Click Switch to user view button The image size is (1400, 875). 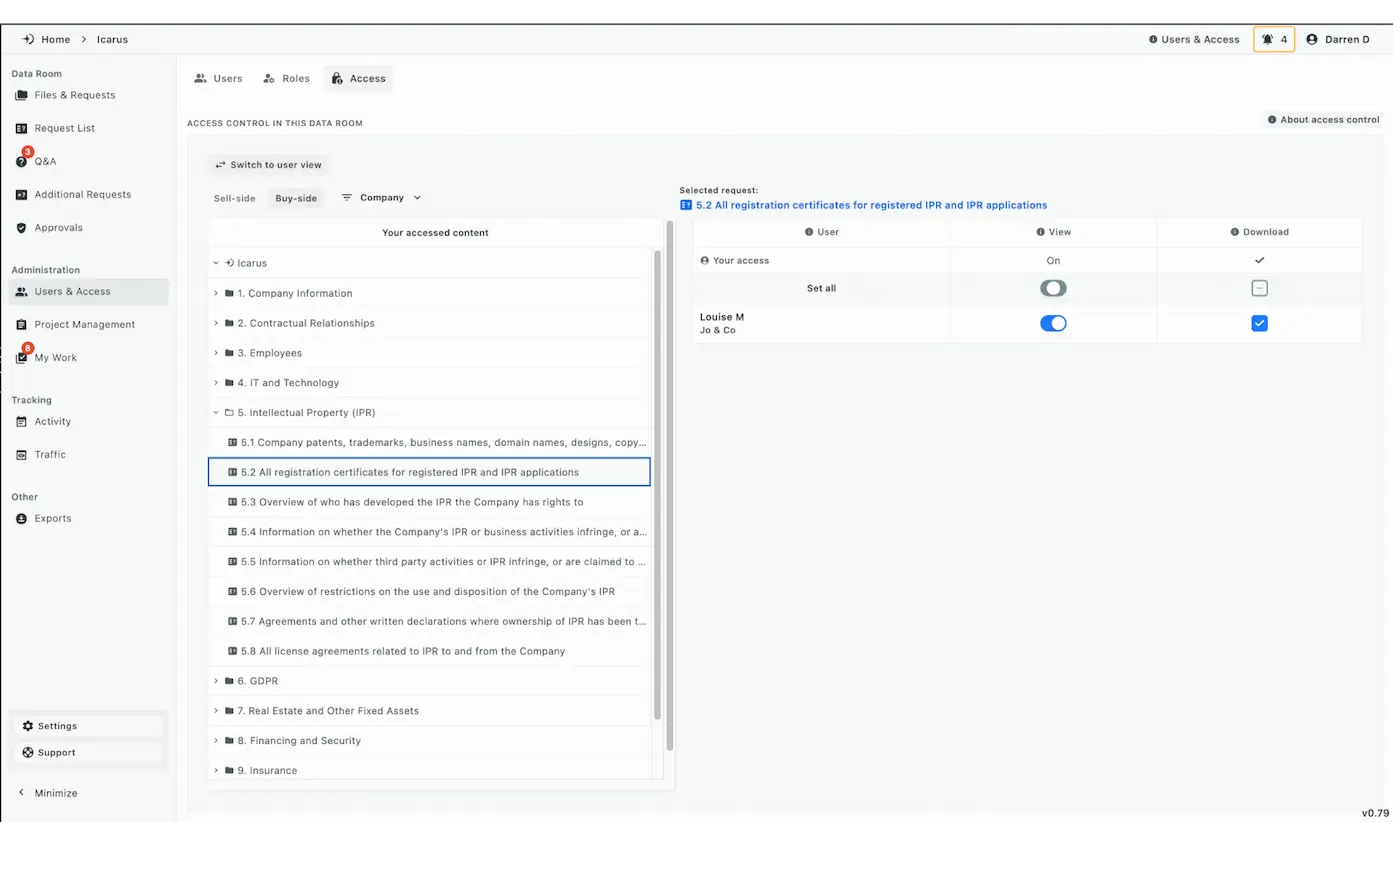269,165
